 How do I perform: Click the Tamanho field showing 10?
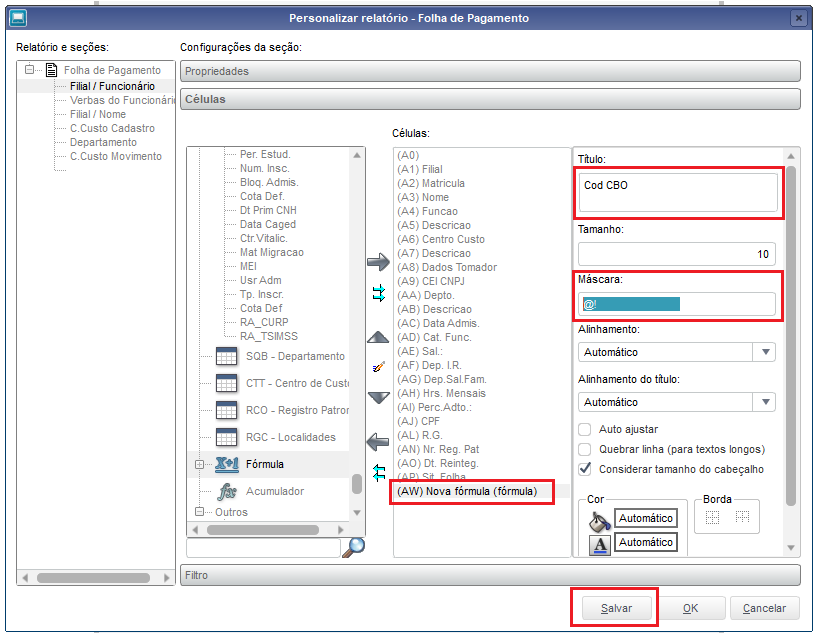[x=677, y=254]
